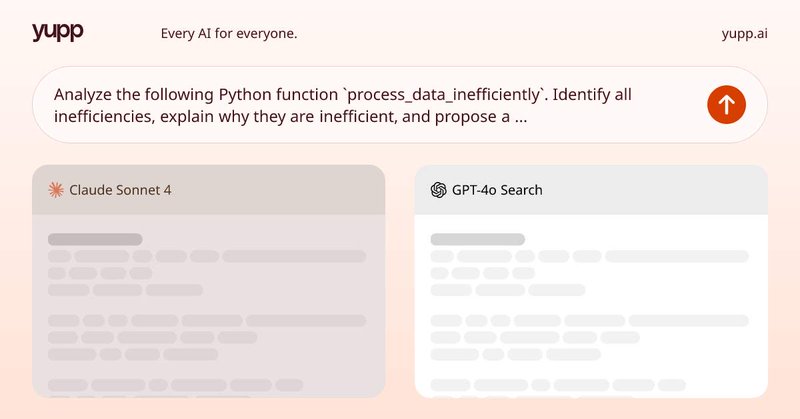This screenshot has width=800, height=419.
Task: Select the GPT-4o Search card header
Action: click(x=591, y=189)
